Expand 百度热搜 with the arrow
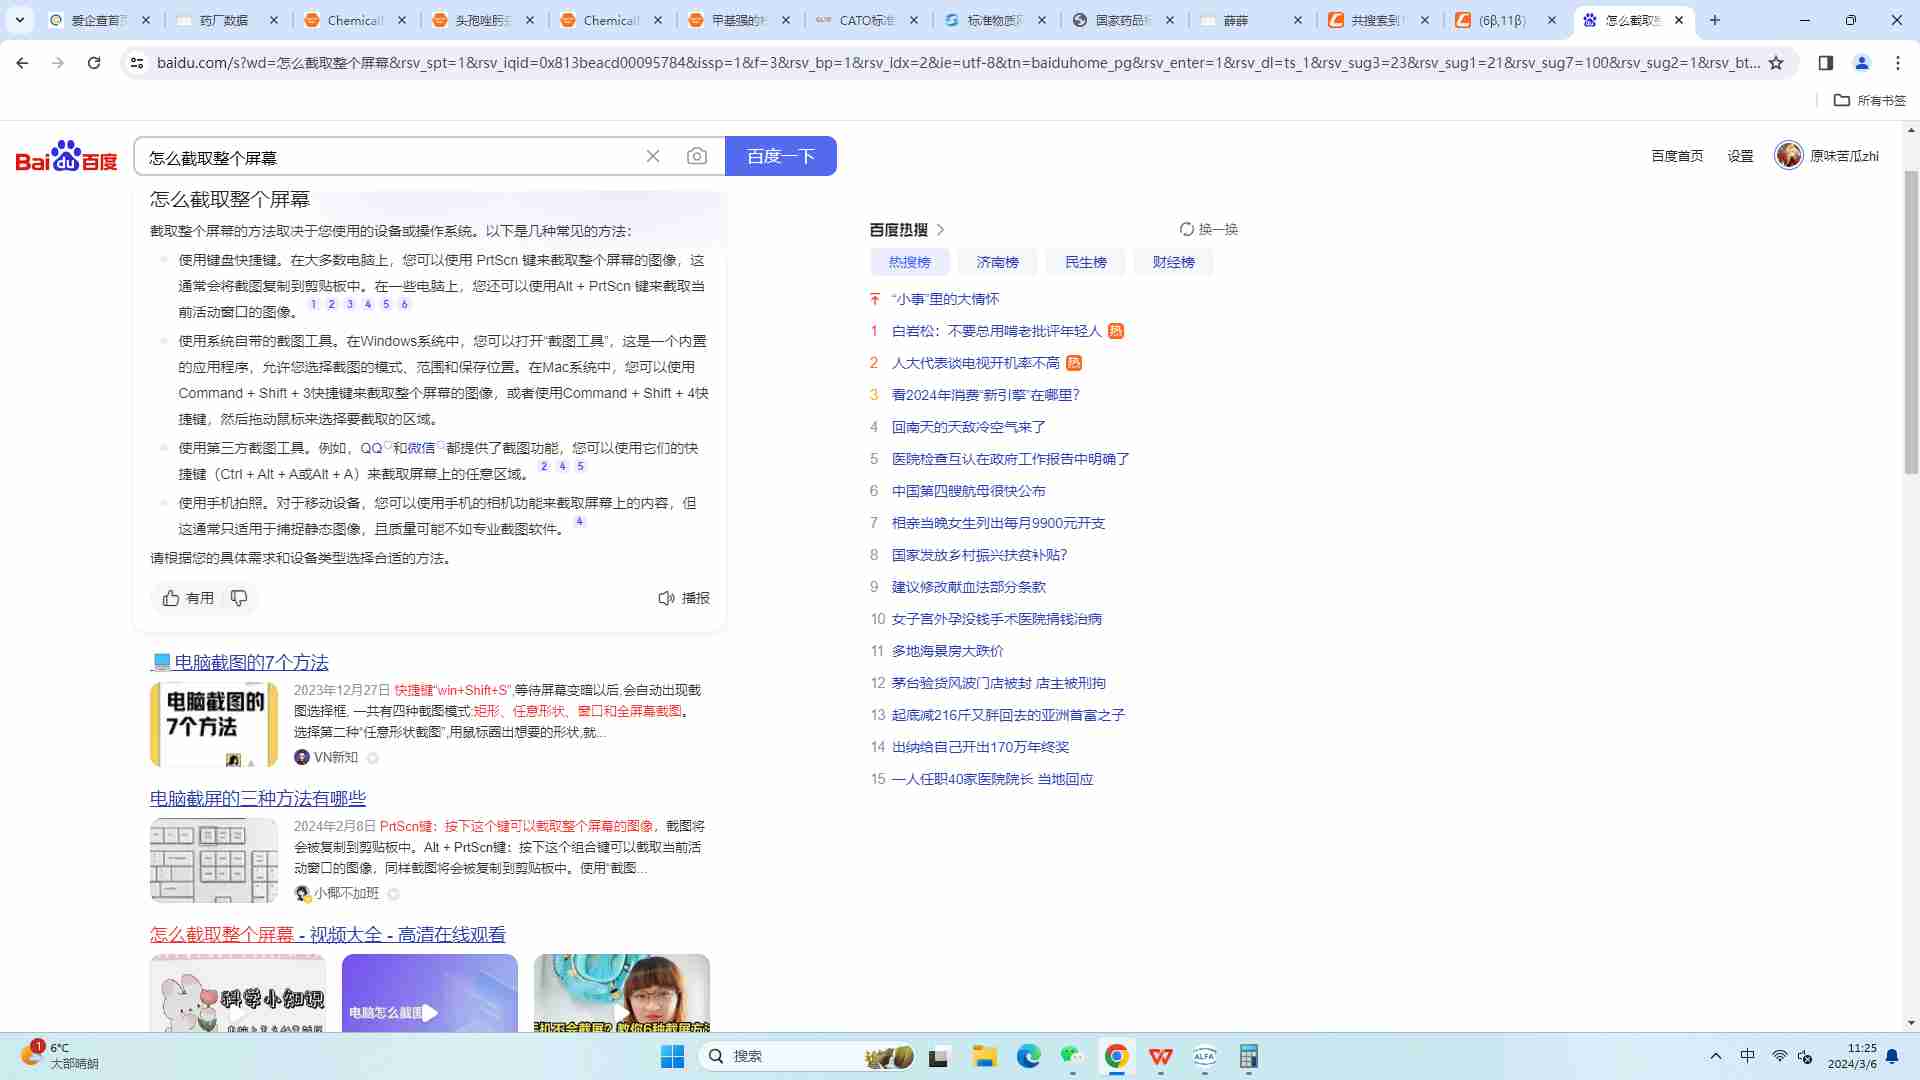Image resolution: width=1920 pixels, height=1080 pixels. click(940, 230)
